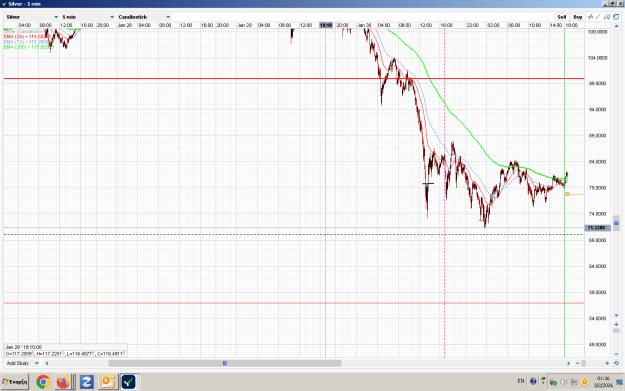Image resolution: width=625 pixels, height=391 pixels.
Task: Click the black dashed horizontal line near 70
Action: coord(294,234)
